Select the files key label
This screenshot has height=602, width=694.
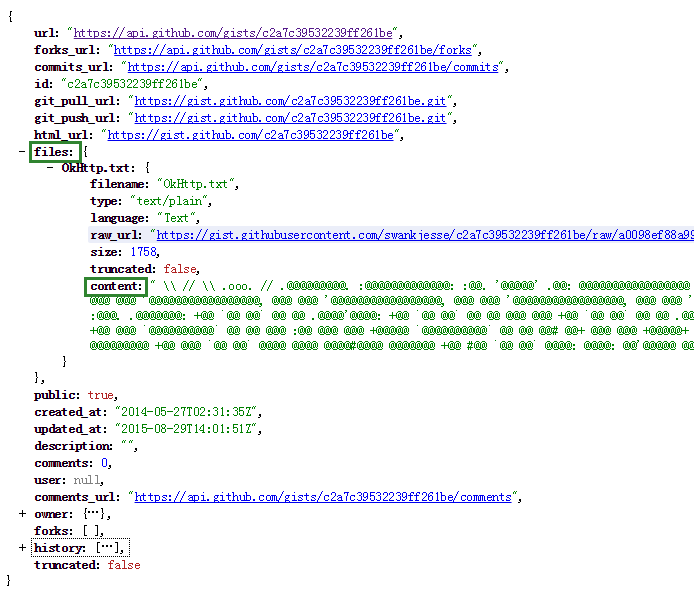pyautogui.click(x=54, y=152)
